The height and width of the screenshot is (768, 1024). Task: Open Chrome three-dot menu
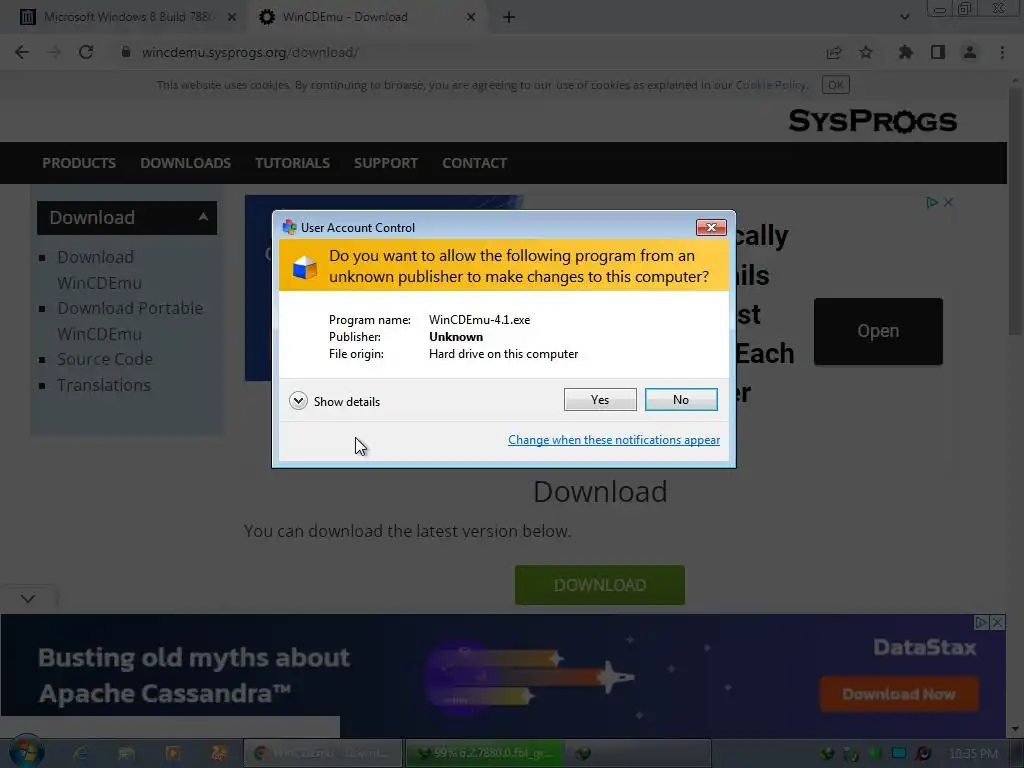(x=1002, y=52)
